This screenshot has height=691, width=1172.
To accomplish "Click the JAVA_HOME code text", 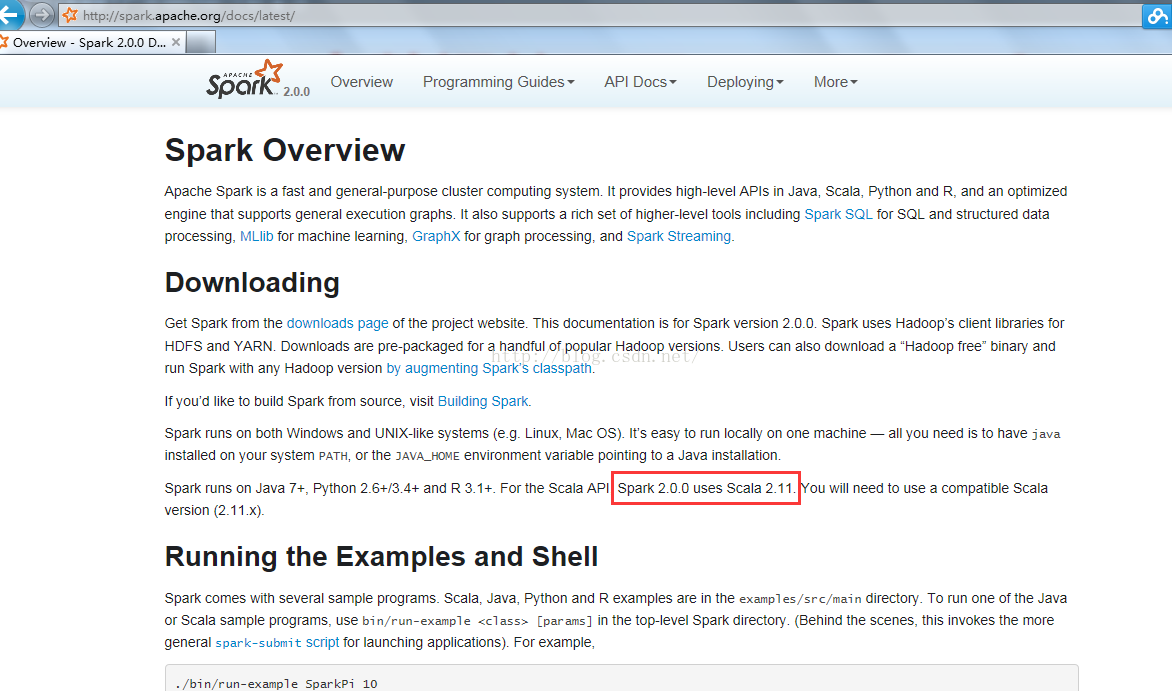I will (428, 455).
